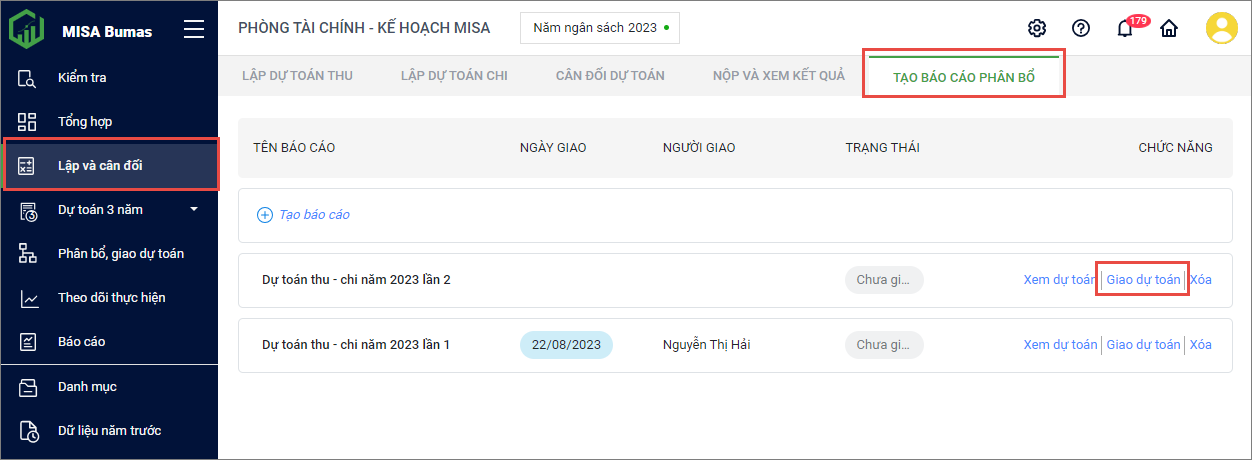The height and width of the screenshot is (460, 1252).
Task: Delete the lần 1 report with Xóa
Action: (x=1201, y=345)
